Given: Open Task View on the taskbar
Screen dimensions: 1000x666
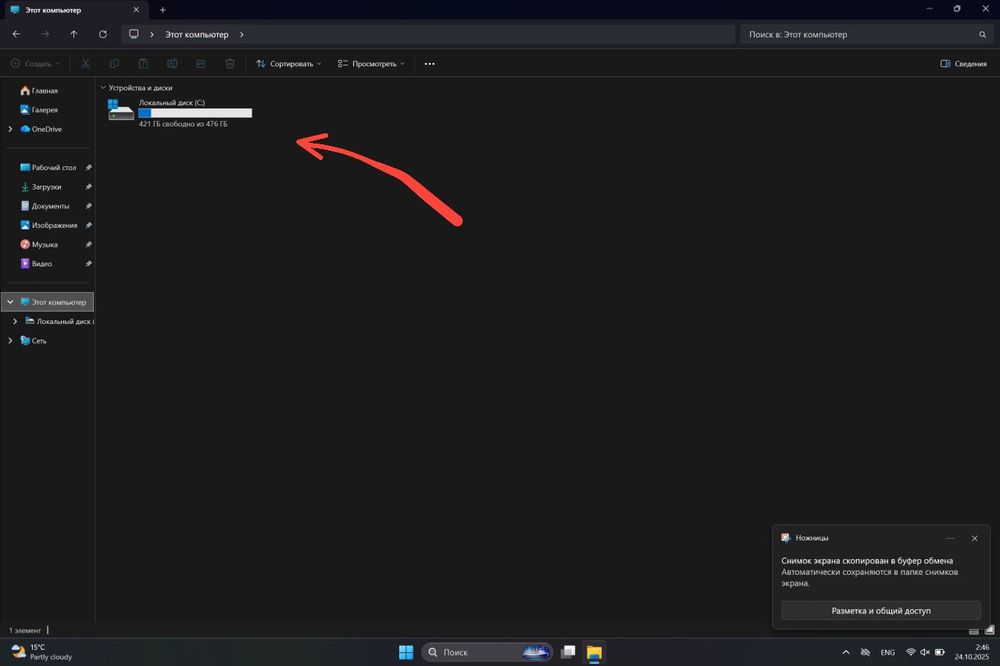Looking at the screenshot, I should pos(568,652).
